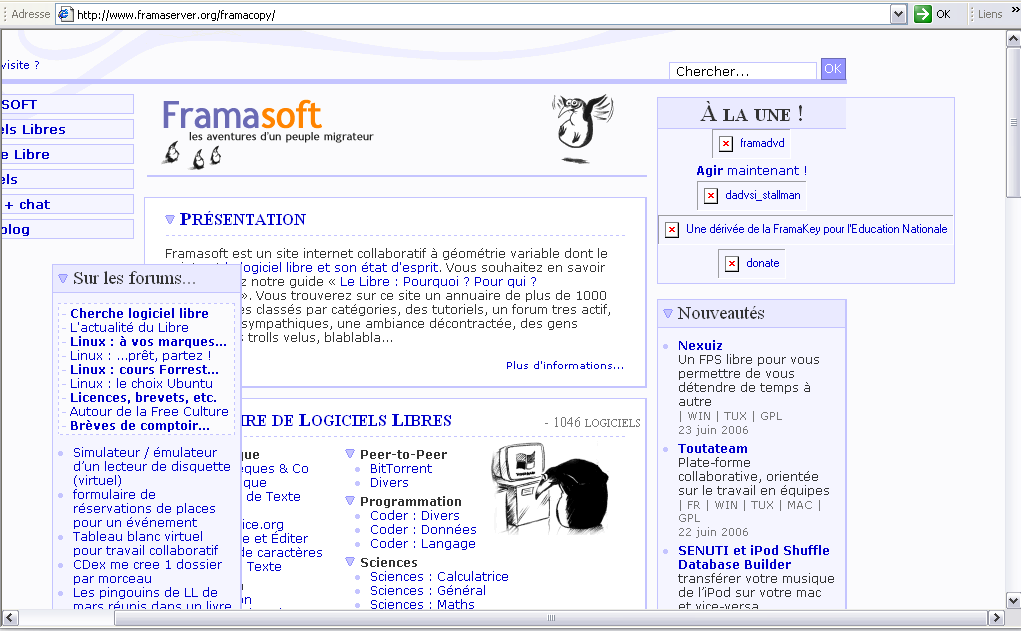Open the SOFT item in the side menu
Screen dimensions: 1021x631
click(67, 104)
